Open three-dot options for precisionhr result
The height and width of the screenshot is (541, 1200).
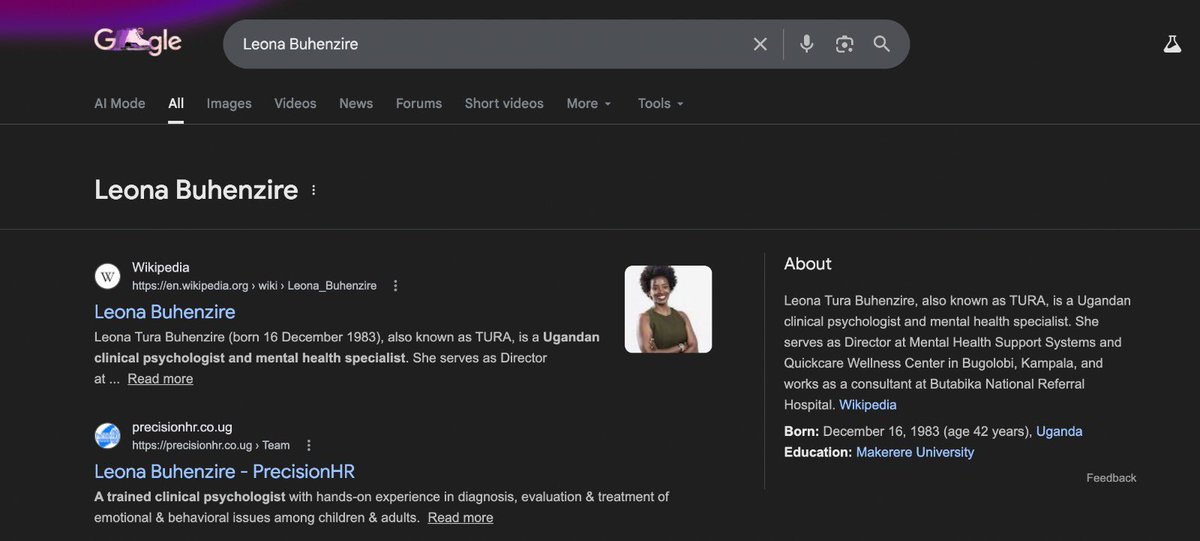point(309,445)
